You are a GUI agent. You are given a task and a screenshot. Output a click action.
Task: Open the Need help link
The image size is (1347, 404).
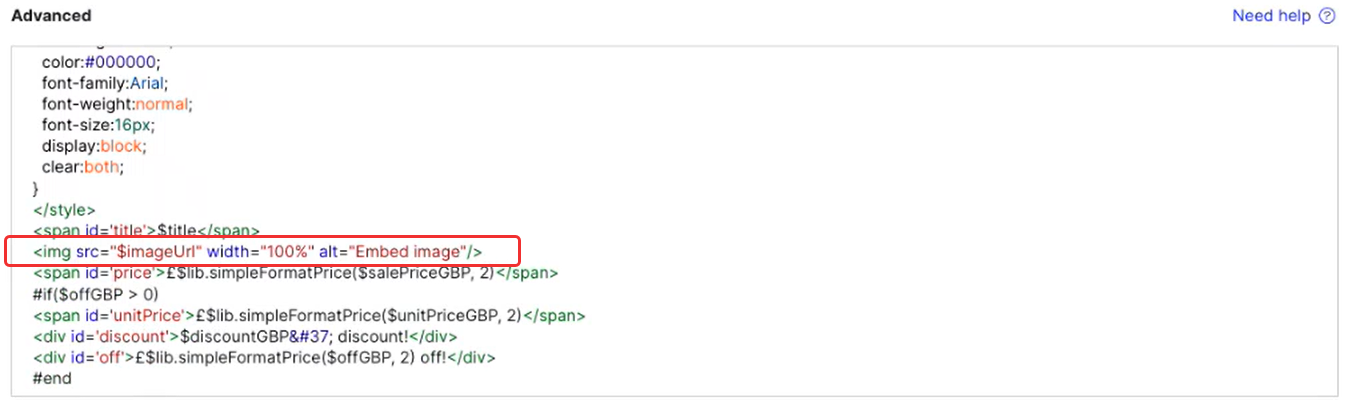coord(1271,16)
